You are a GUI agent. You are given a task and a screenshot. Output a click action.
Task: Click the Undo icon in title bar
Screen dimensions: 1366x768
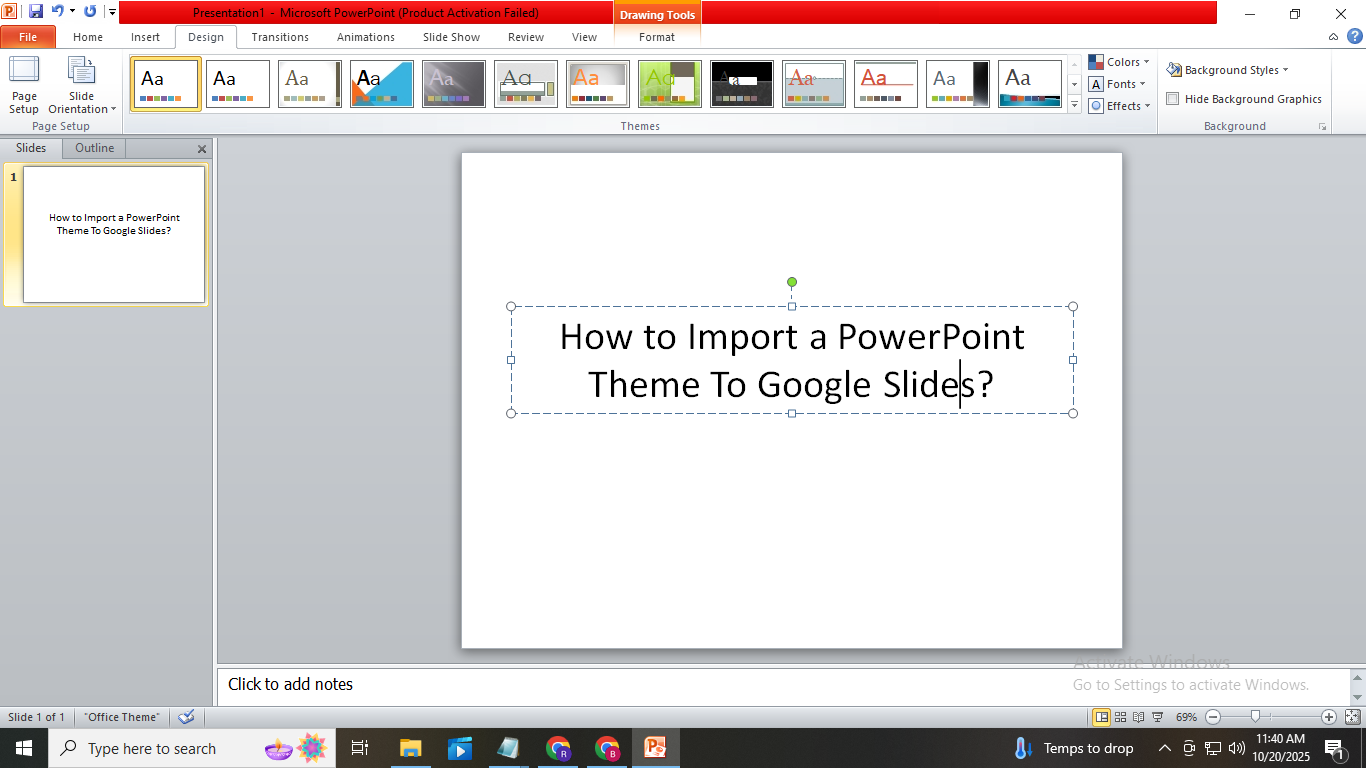[x=58, y=12]
